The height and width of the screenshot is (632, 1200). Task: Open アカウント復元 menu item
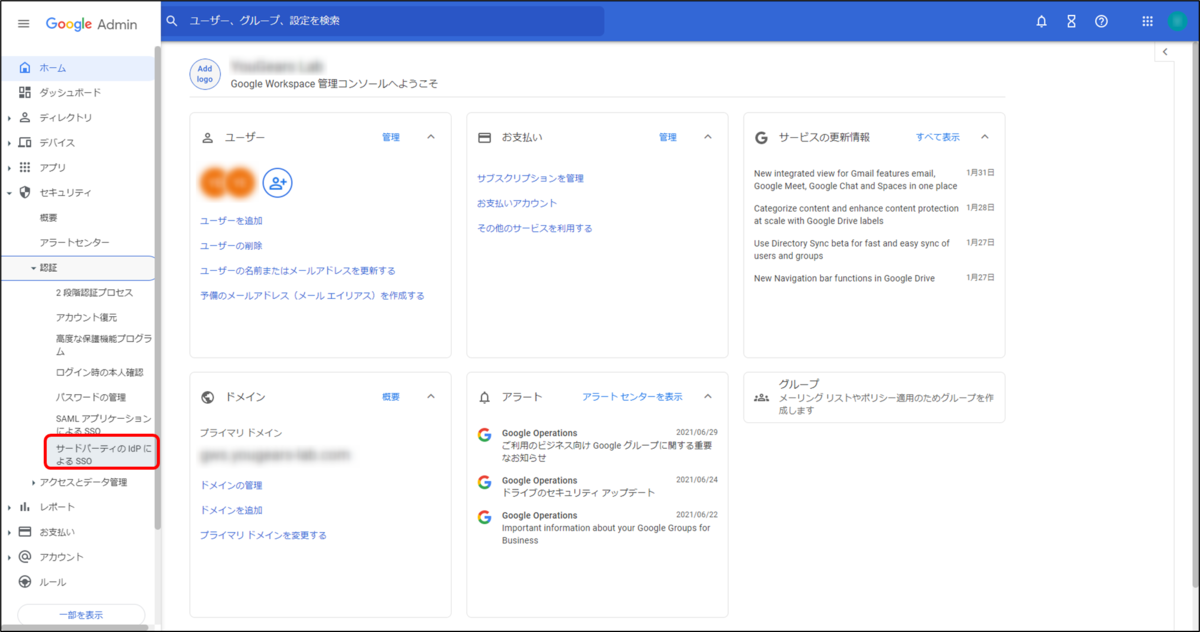point(86,317)
